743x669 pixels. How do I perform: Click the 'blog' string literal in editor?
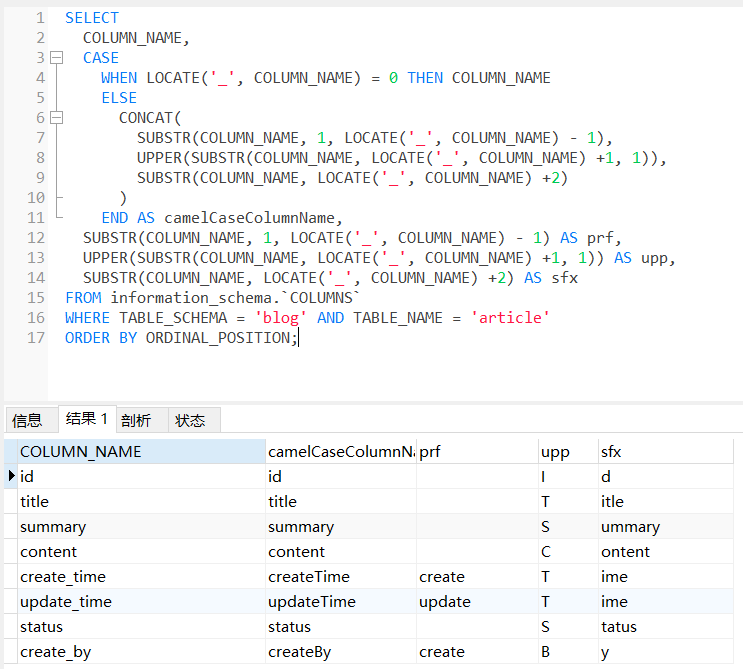tap(281, 318)
